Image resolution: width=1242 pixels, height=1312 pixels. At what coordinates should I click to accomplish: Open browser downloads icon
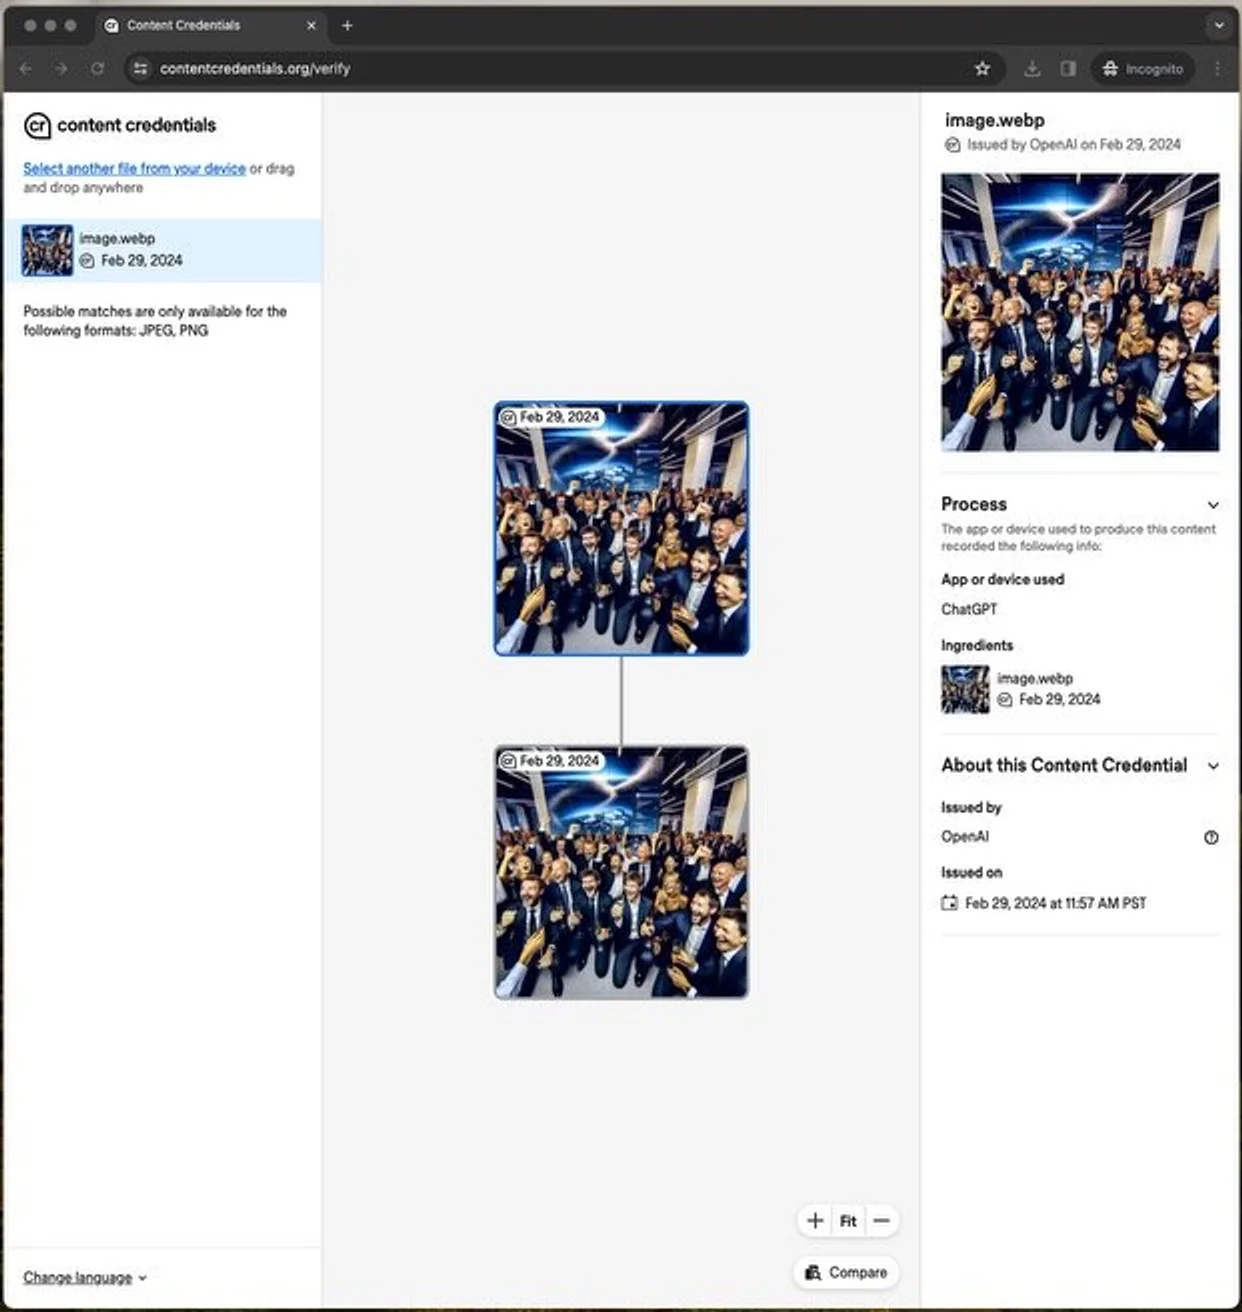tap(1032, 69)
